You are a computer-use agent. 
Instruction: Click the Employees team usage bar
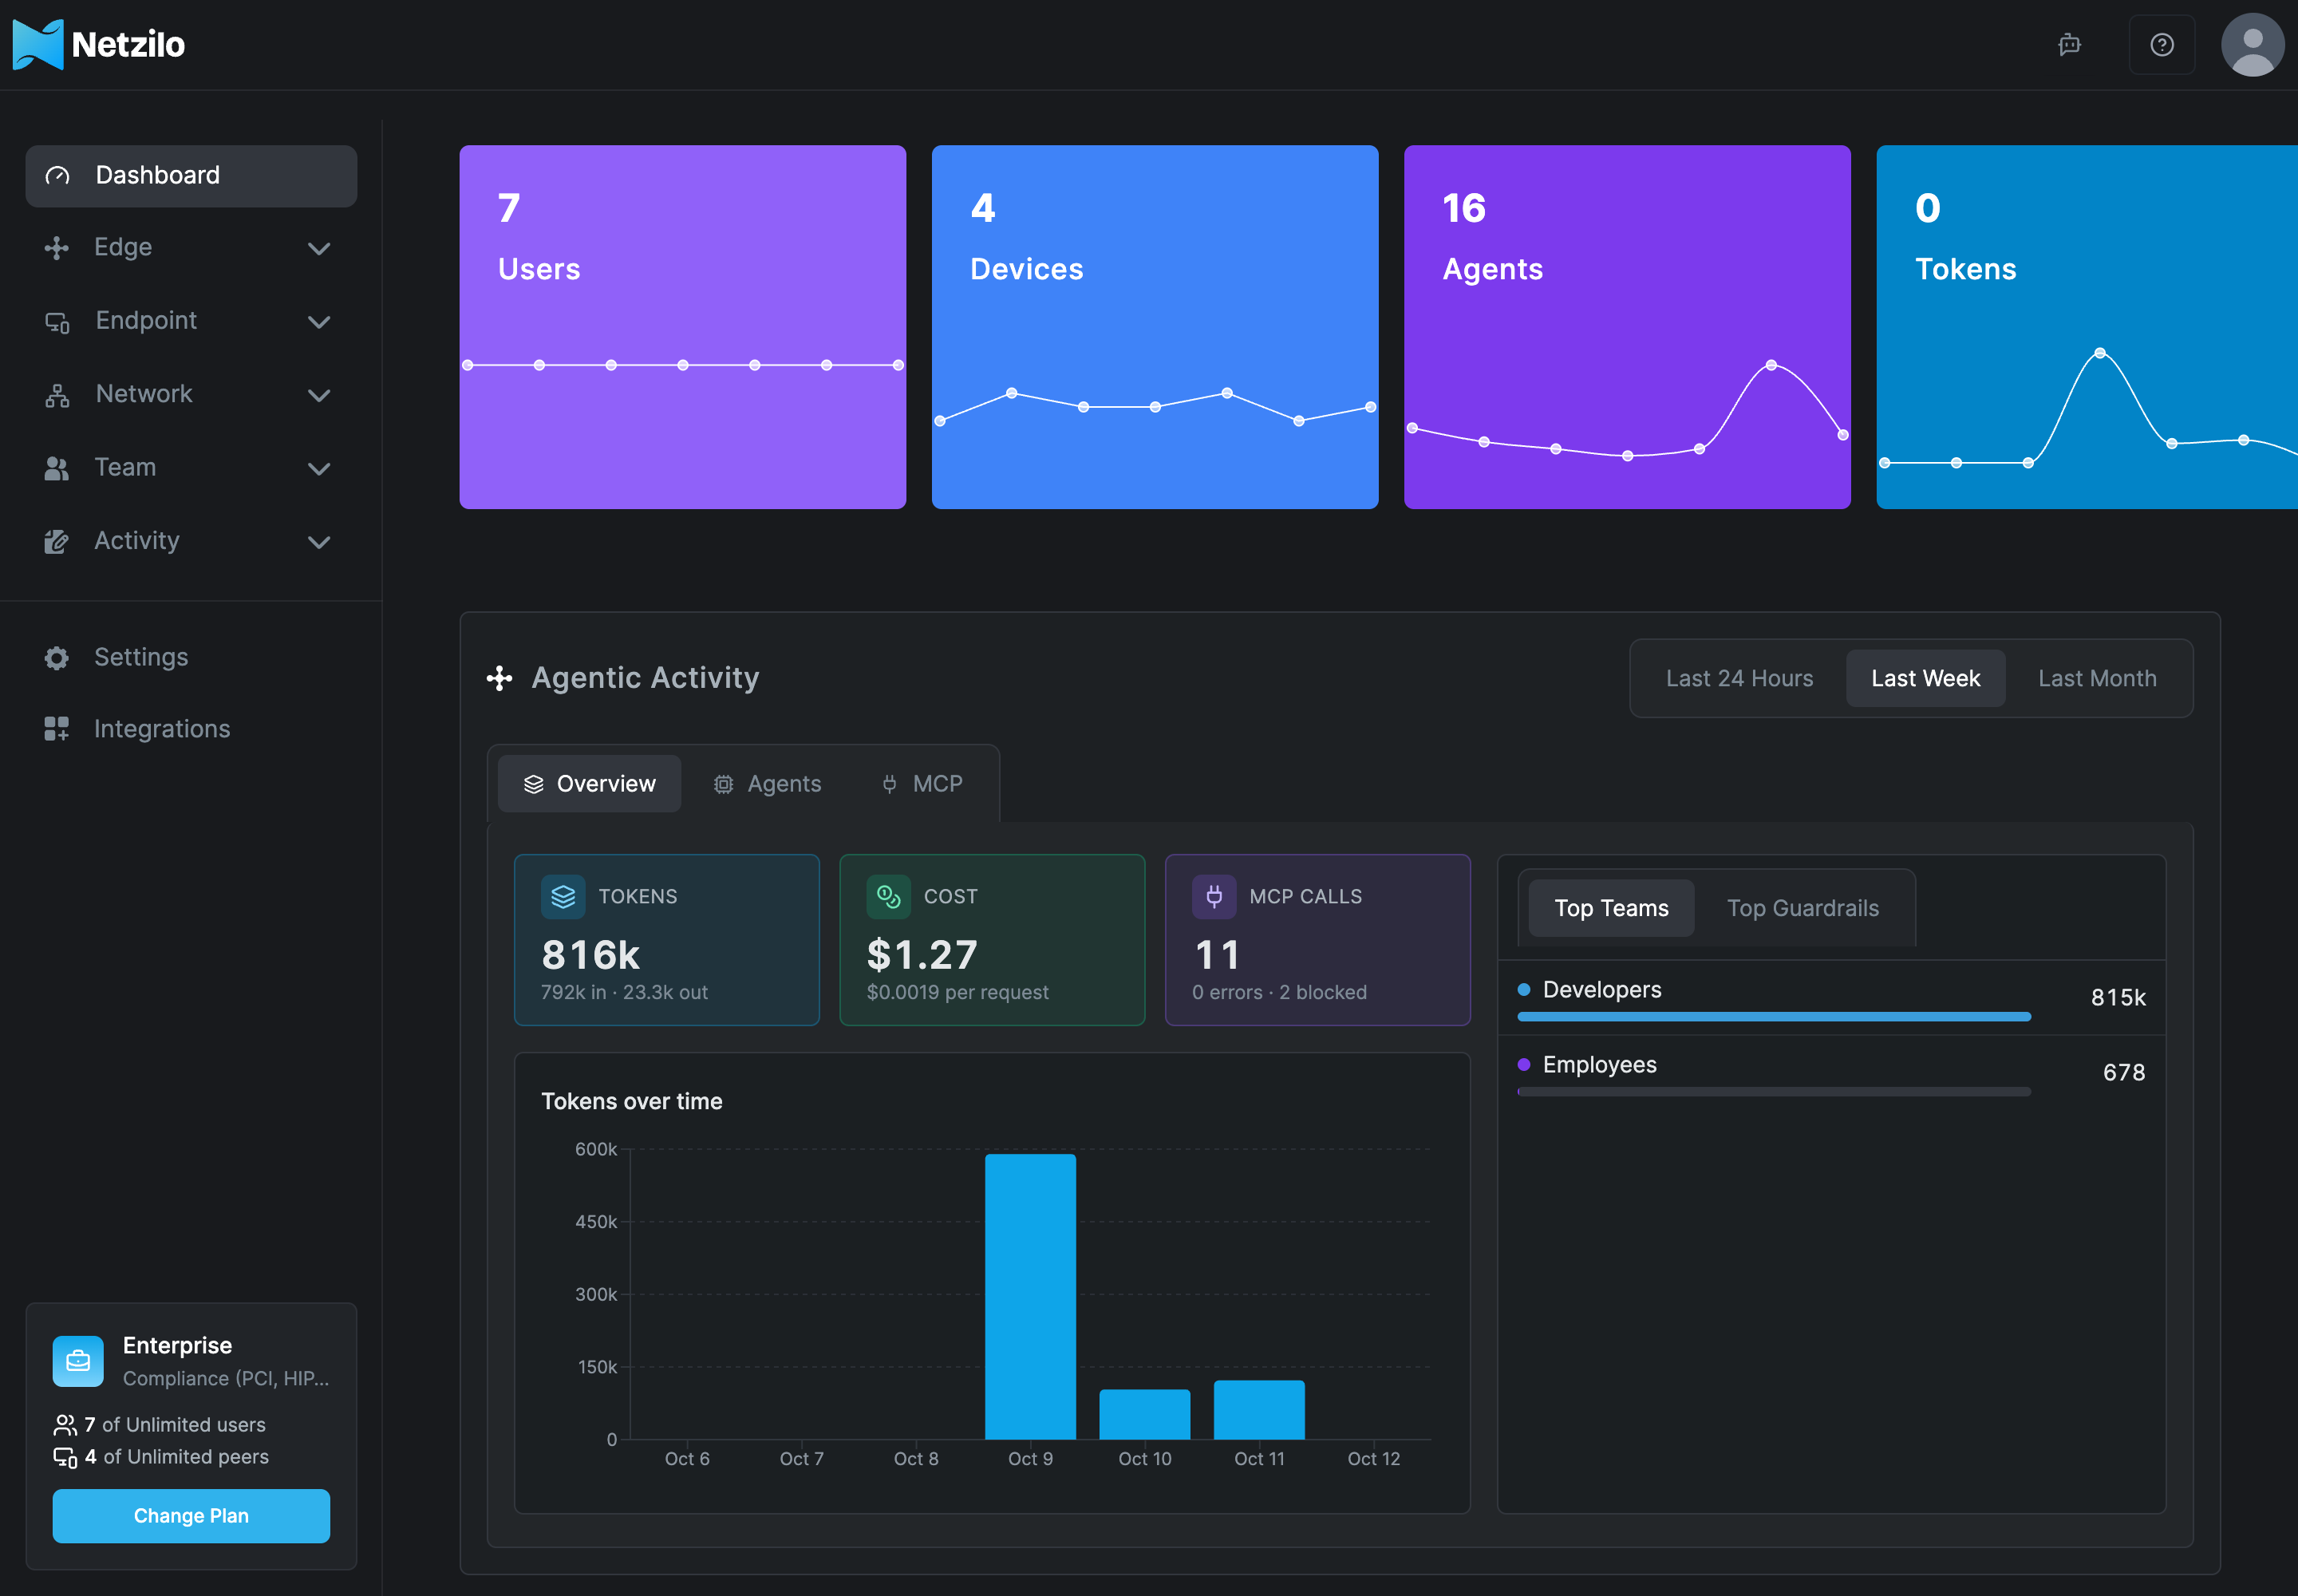1774,1092
